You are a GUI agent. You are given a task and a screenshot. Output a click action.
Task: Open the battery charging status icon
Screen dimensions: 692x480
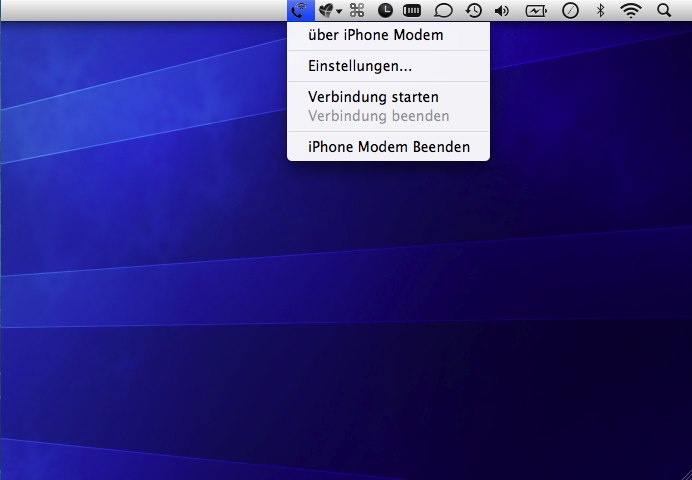coord(536,11)
